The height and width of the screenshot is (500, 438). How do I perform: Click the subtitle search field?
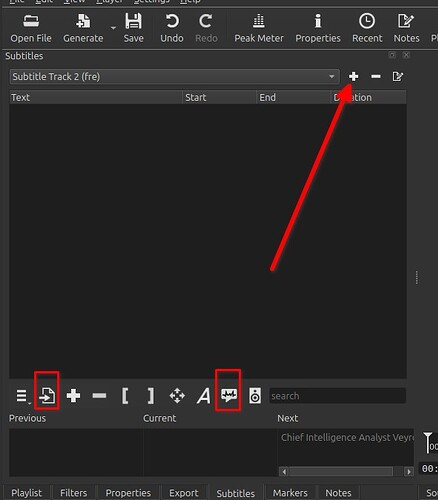tap(337, 396)
